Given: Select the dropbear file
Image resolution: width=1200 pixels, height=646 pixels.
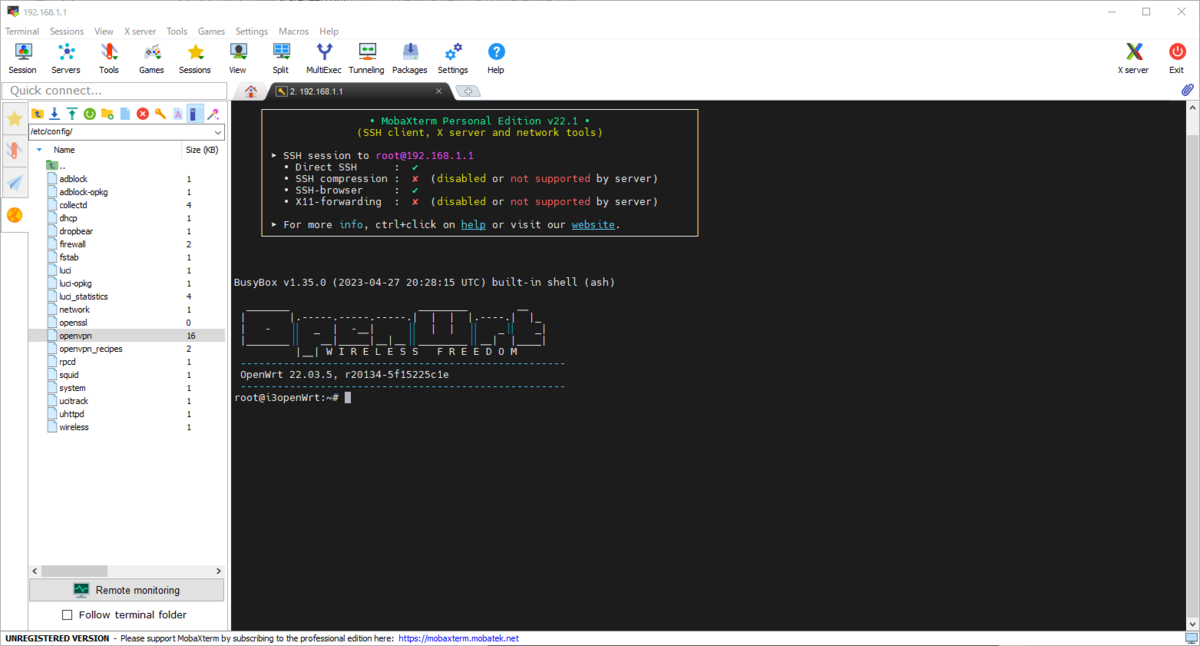Looking at the screenshot, I should point(127,231).
